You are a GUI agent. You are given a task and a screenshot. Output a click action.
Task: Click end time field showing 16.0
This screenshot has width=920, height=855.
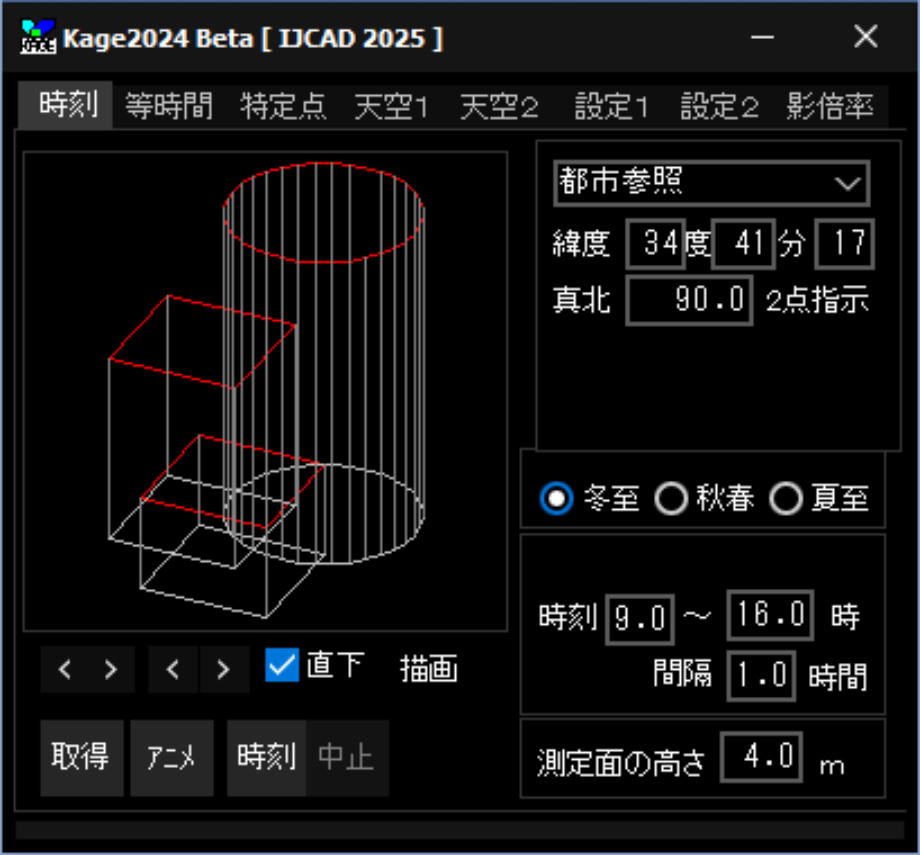(770, 615)
